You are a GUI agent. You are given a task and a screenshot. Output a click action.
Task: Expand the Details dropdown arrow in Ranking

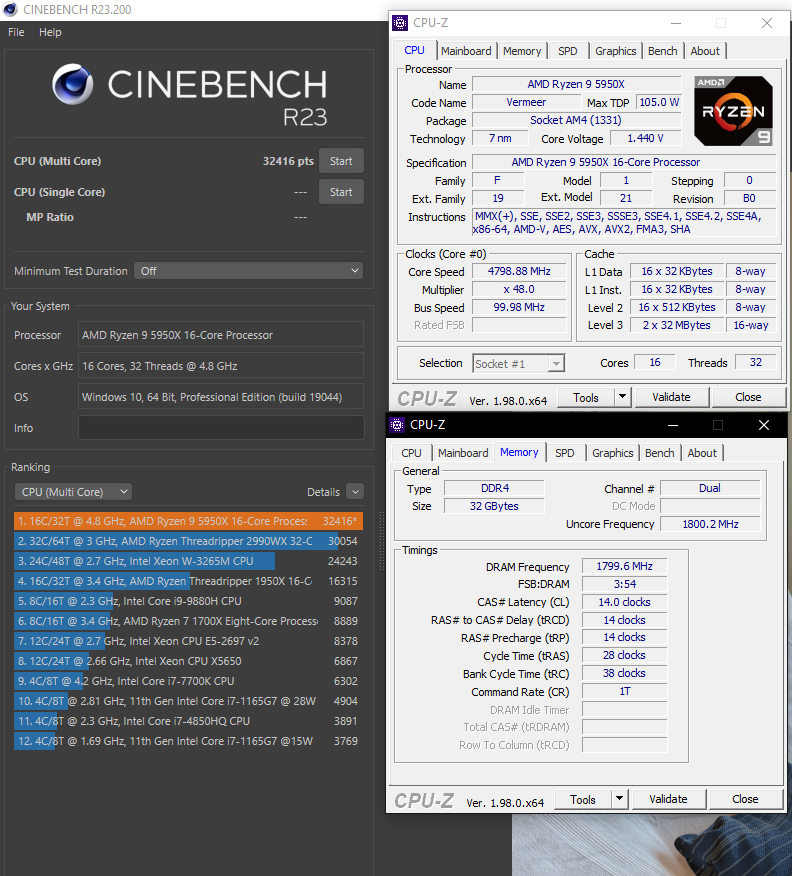click(x=355, y=492)
